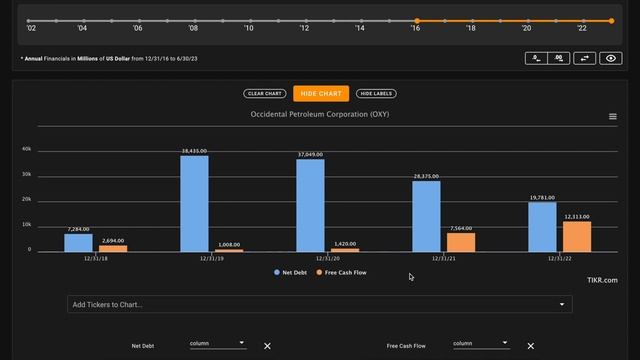The width and height of the screenshot is (640, 360).
Task: Reverse the column order with the swap arrows icon
Action: click(584, 58)
